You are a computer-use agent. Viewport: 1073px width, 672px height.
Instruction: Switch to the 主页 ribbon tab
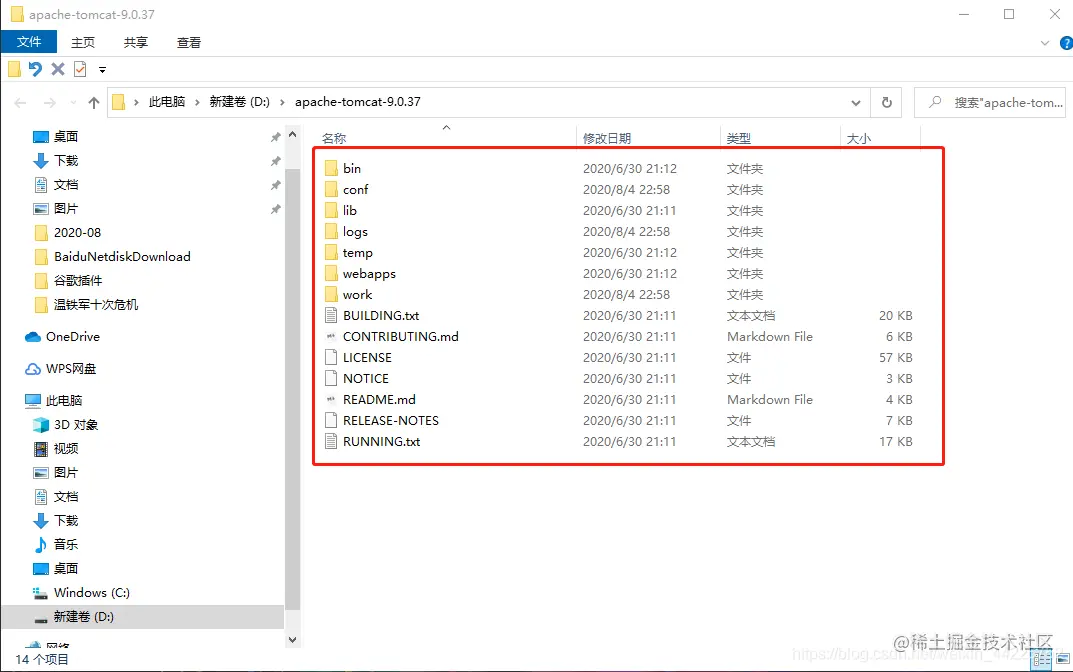click(83, 42)
